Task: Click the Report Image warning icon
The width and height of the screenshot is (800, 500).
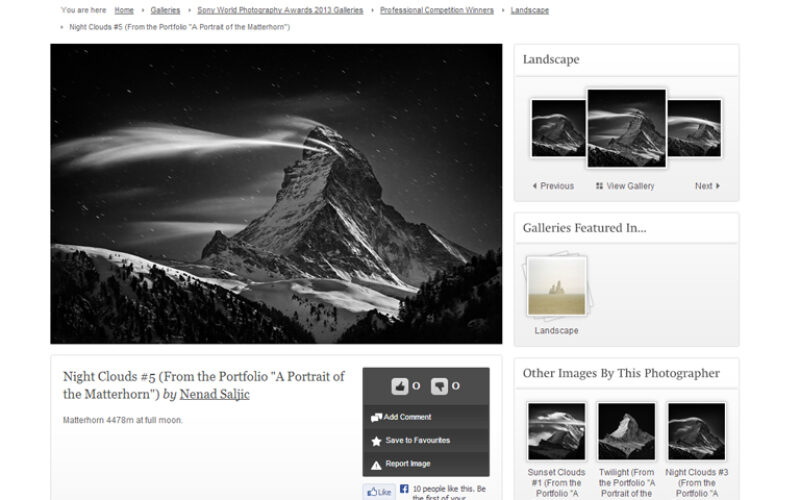Action: (376, 464)
